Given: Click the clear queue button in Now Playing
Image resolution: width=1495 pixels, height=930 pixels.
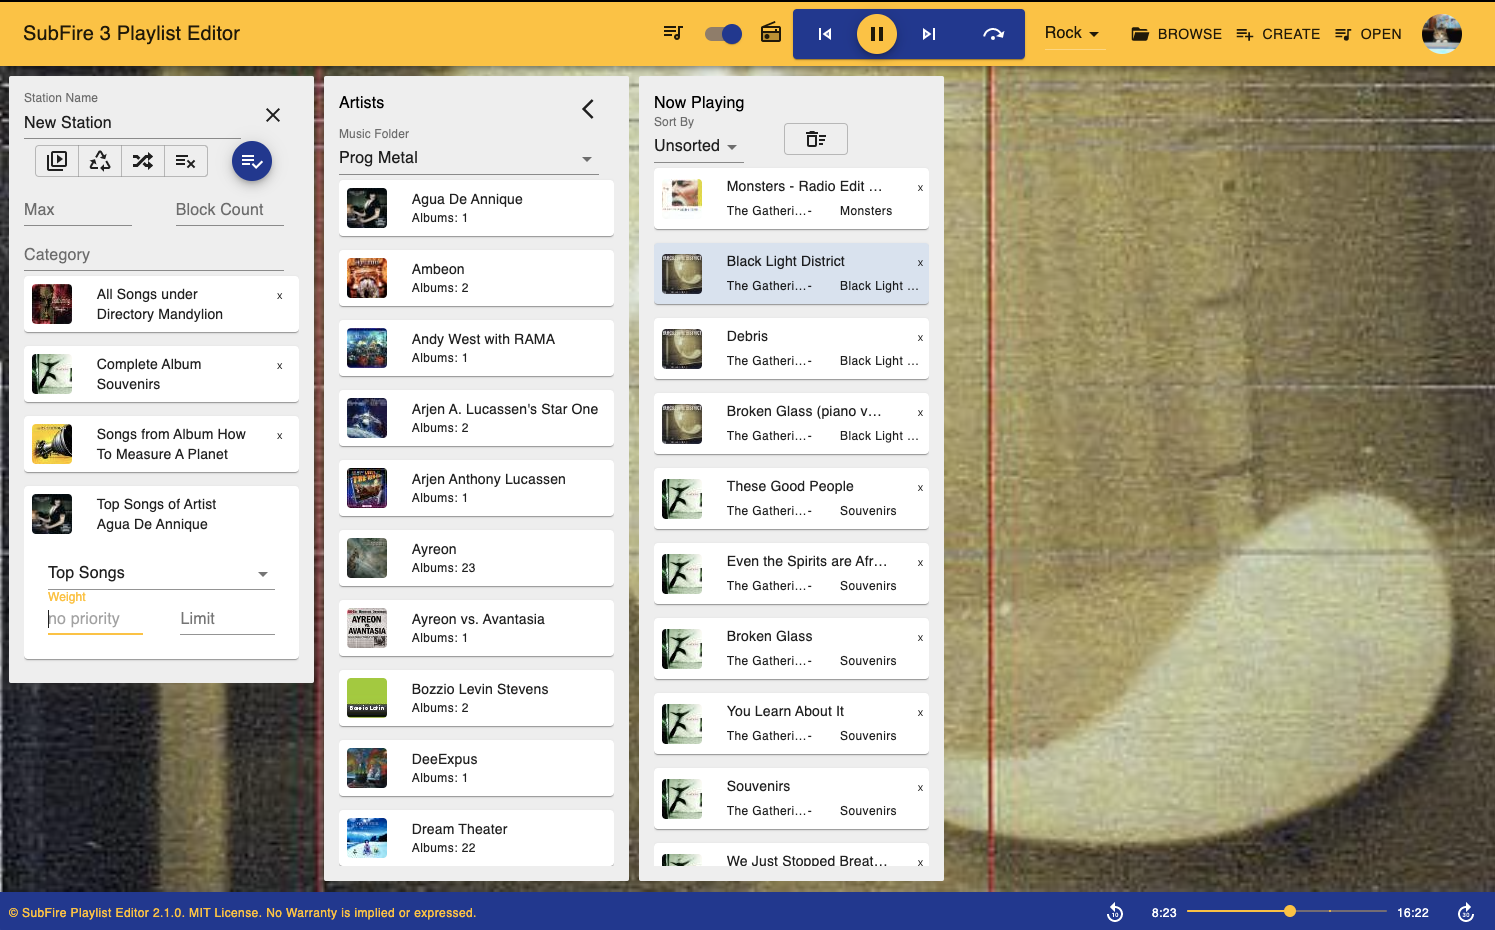Looking at the screenshot, I should (x=816, y=139).
